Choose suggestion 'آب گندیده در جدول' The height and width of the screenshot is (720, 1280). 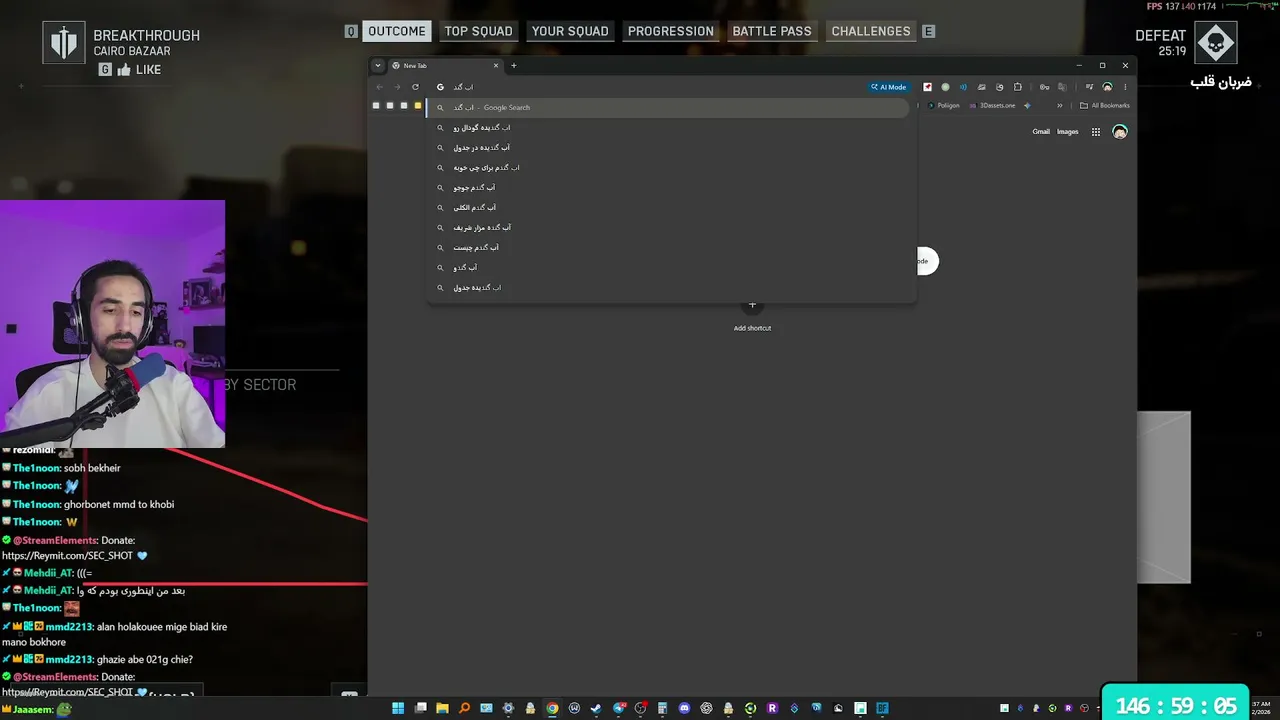tap(671, 147)
